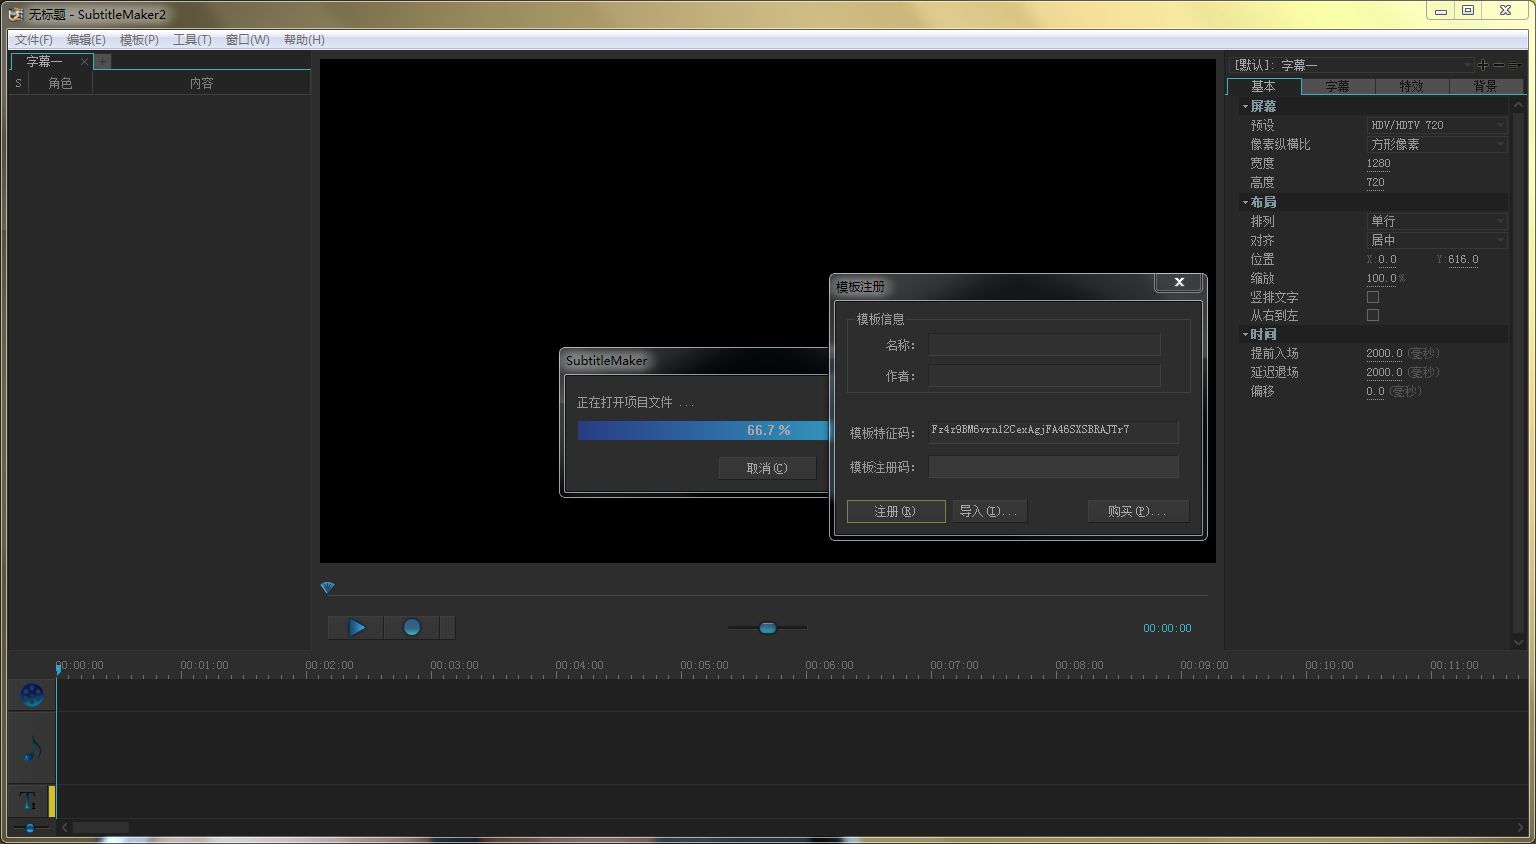Viewport: 1536px width, 844px height.
Task: Click the properties panel scroll-down arrow
Action: pos(1519,642)
